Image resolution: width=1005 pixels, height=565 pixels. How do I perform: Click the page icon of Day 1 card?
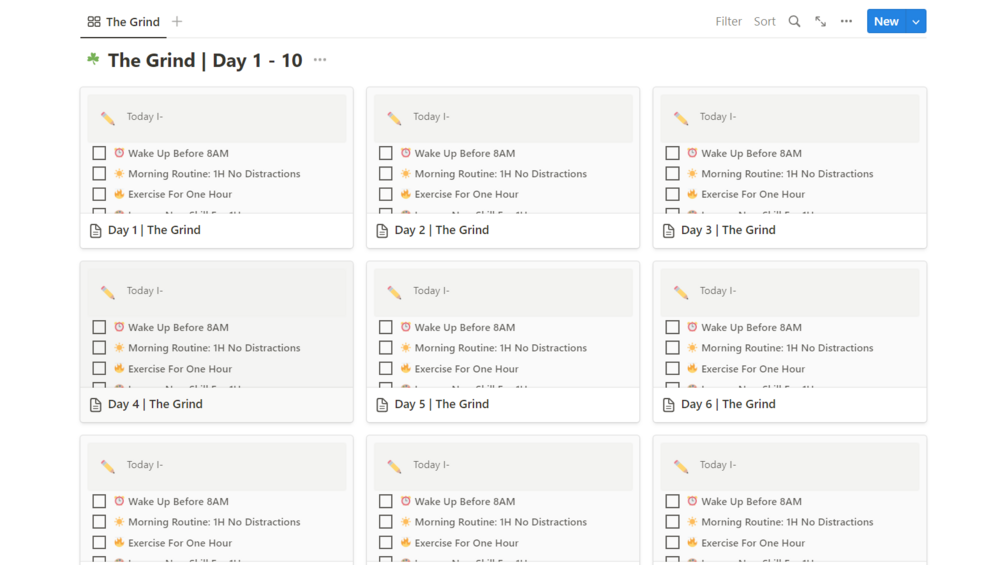pos(96,231)
